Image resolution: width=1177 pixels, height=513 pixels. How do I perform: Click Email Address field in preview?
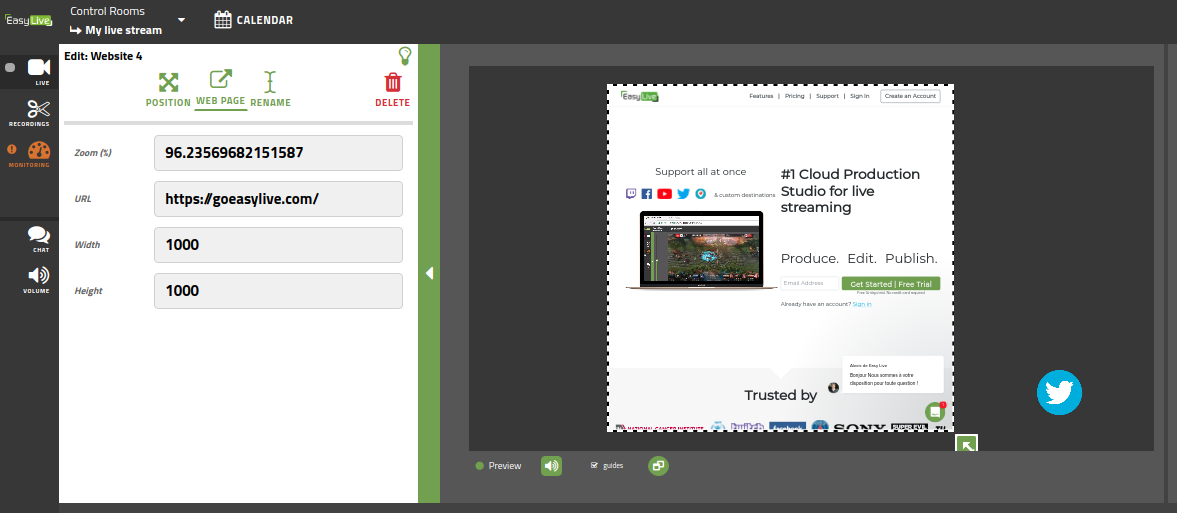click(809, 283)
